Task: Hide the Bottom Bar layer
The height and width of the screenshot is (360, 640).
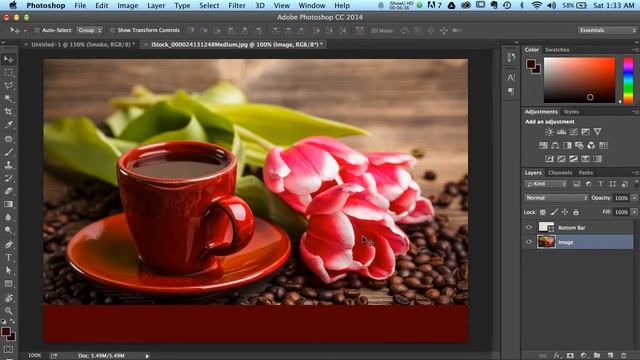Action: 529,227
